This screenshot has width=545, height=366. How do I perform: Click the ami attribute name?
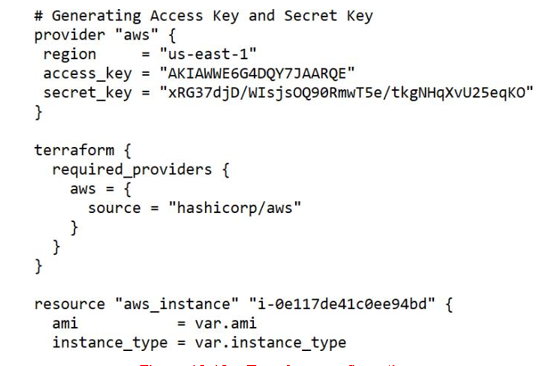(65, 323)
